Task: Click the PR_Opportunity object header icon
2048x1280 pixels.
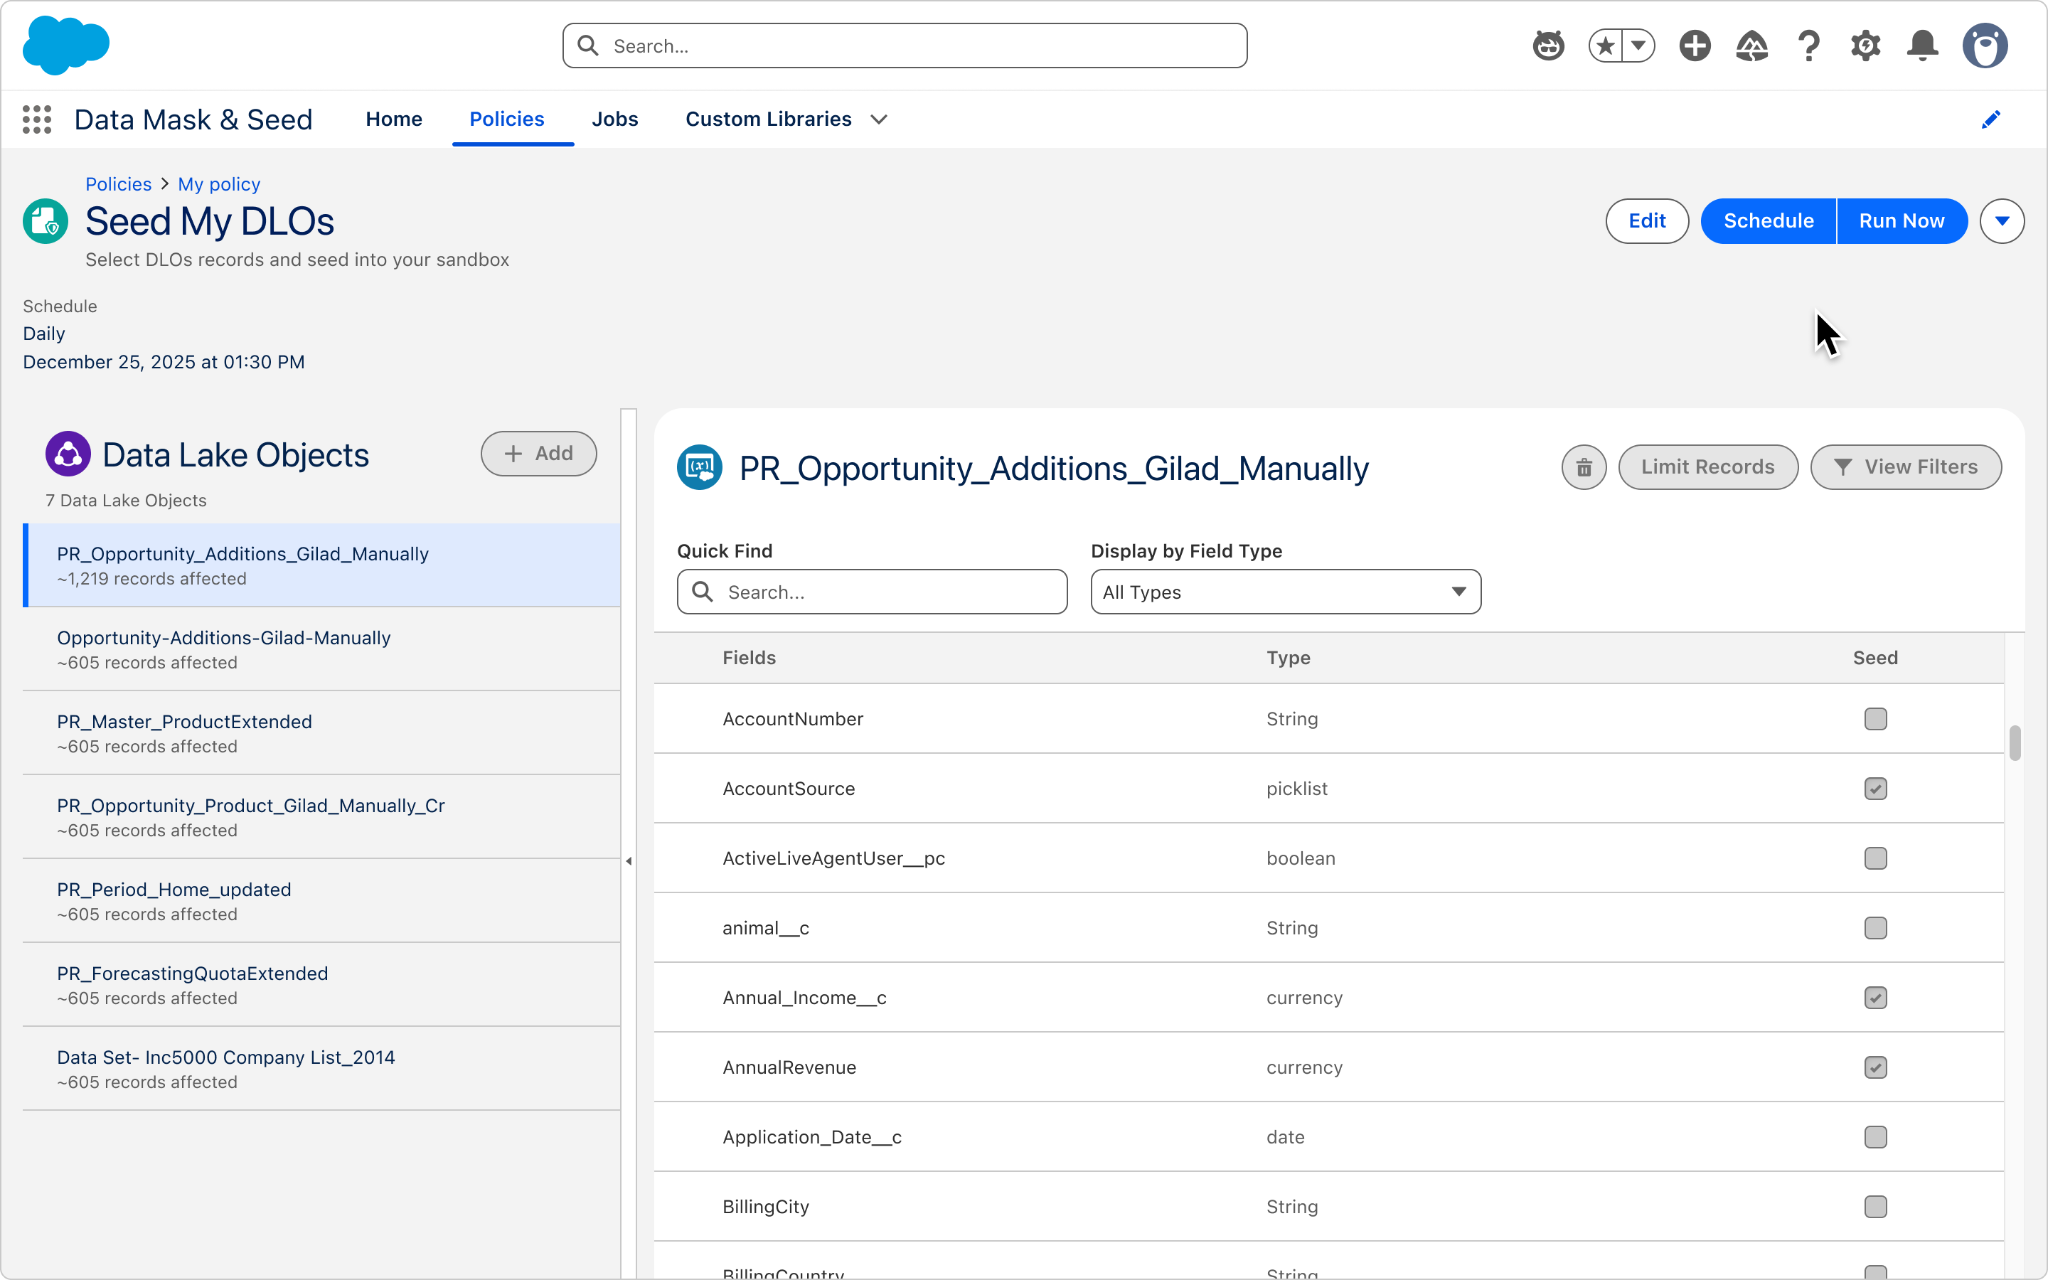Action: coord(700,467)
